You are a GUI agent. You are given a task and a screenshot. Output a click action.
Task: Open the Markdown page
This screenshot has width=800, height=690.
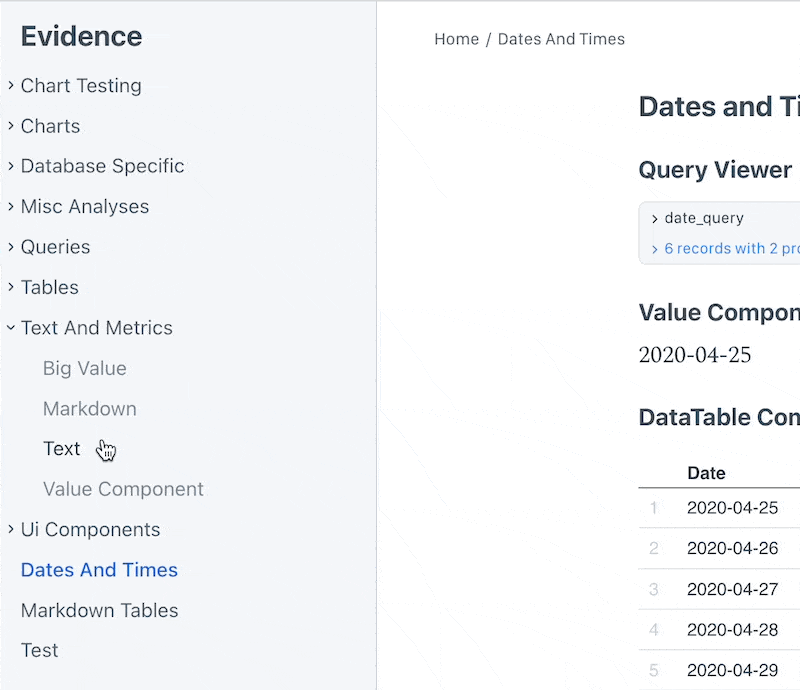coord(89,409)
